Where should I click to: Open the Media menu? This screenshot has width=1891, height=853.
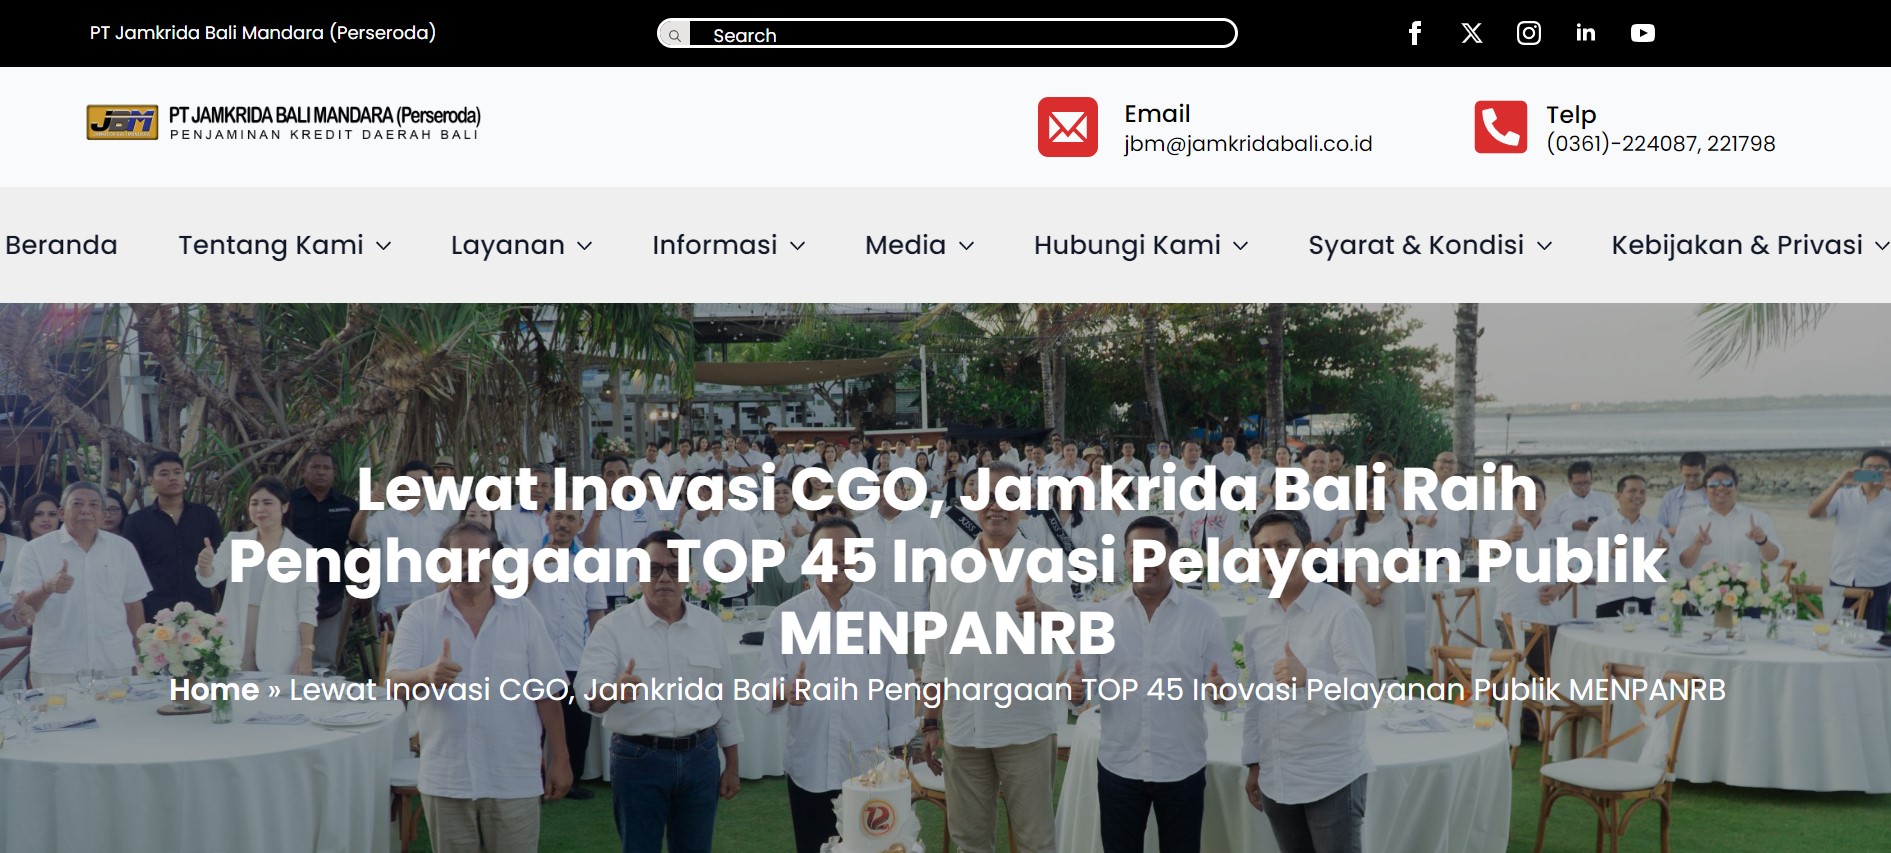tap(920, 245)
